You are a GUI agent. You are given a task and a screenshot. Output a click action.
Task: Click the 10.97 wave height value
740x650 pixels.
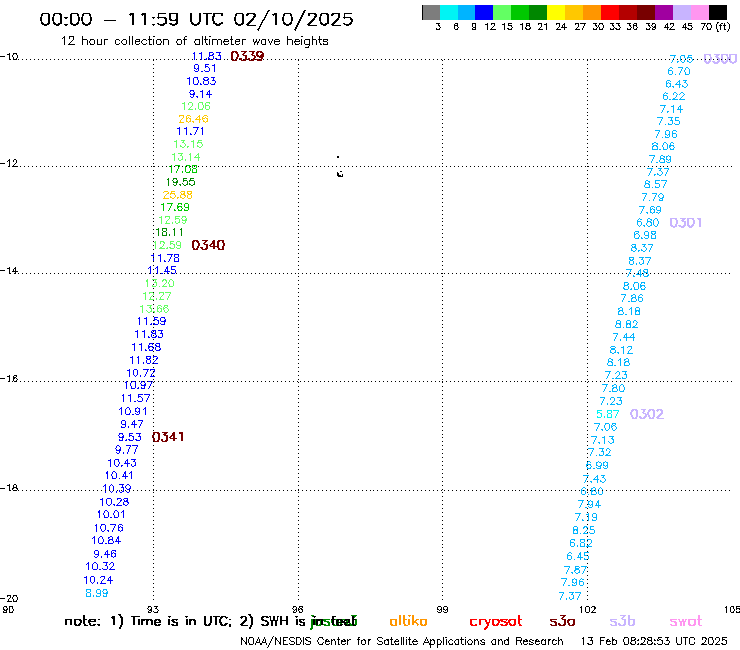[138, 385]
